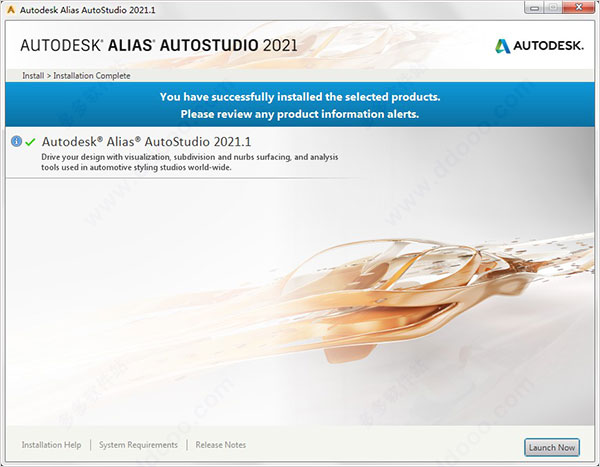
Task: Open the System Requirements link
Action: [x=138, y=445]
